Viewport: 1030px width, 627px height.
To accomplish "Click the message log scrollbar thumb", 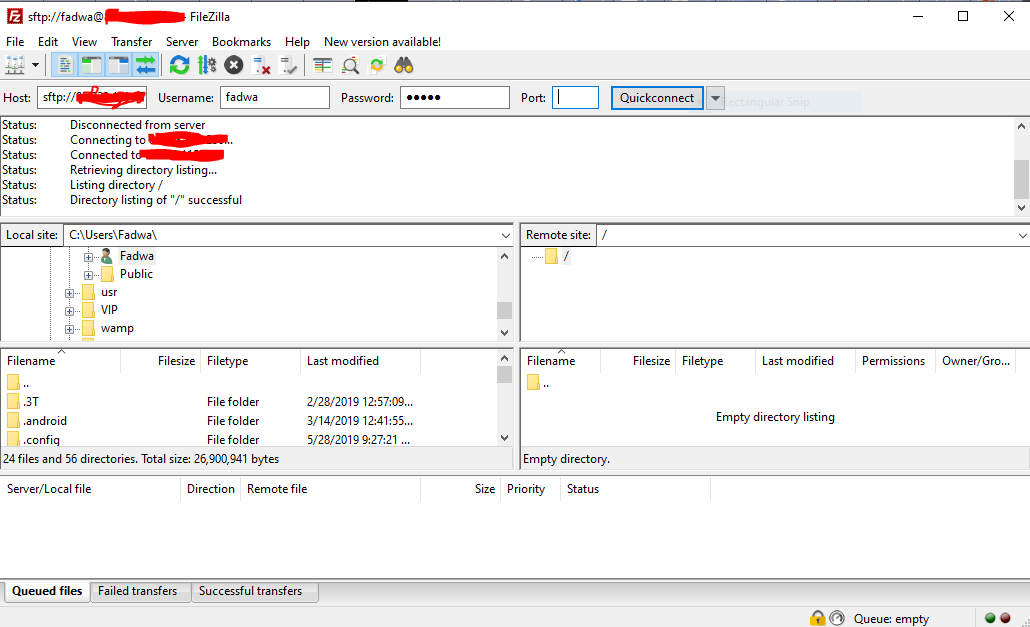I will point(1021,179).
